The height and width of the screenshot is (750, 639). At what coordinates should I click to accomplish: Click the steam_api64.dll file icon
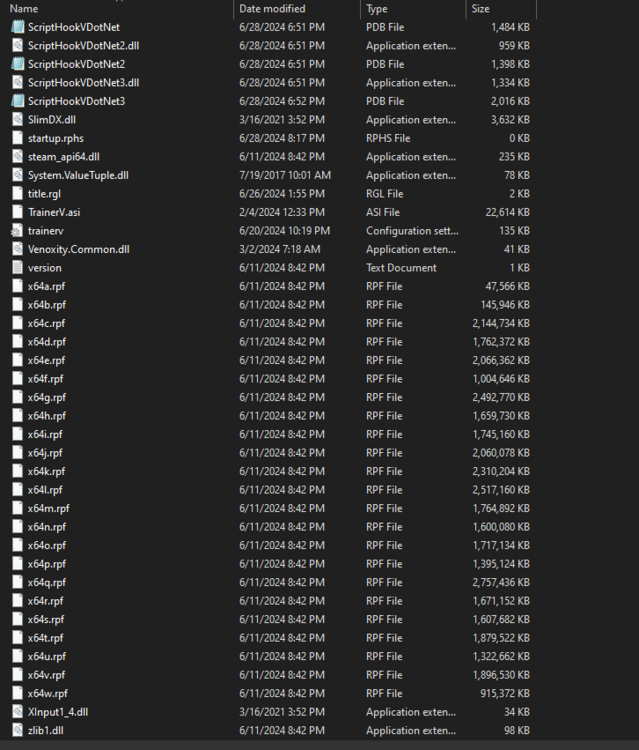pos(18,157)
